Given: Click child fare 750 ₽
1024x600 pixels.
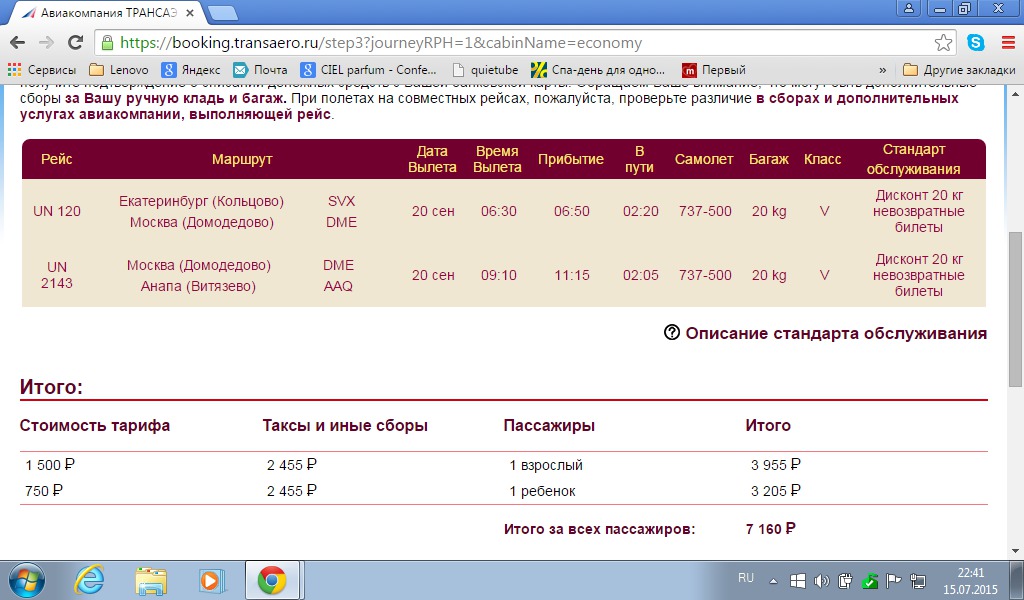Looking at the screenshot, I should 44,491.
